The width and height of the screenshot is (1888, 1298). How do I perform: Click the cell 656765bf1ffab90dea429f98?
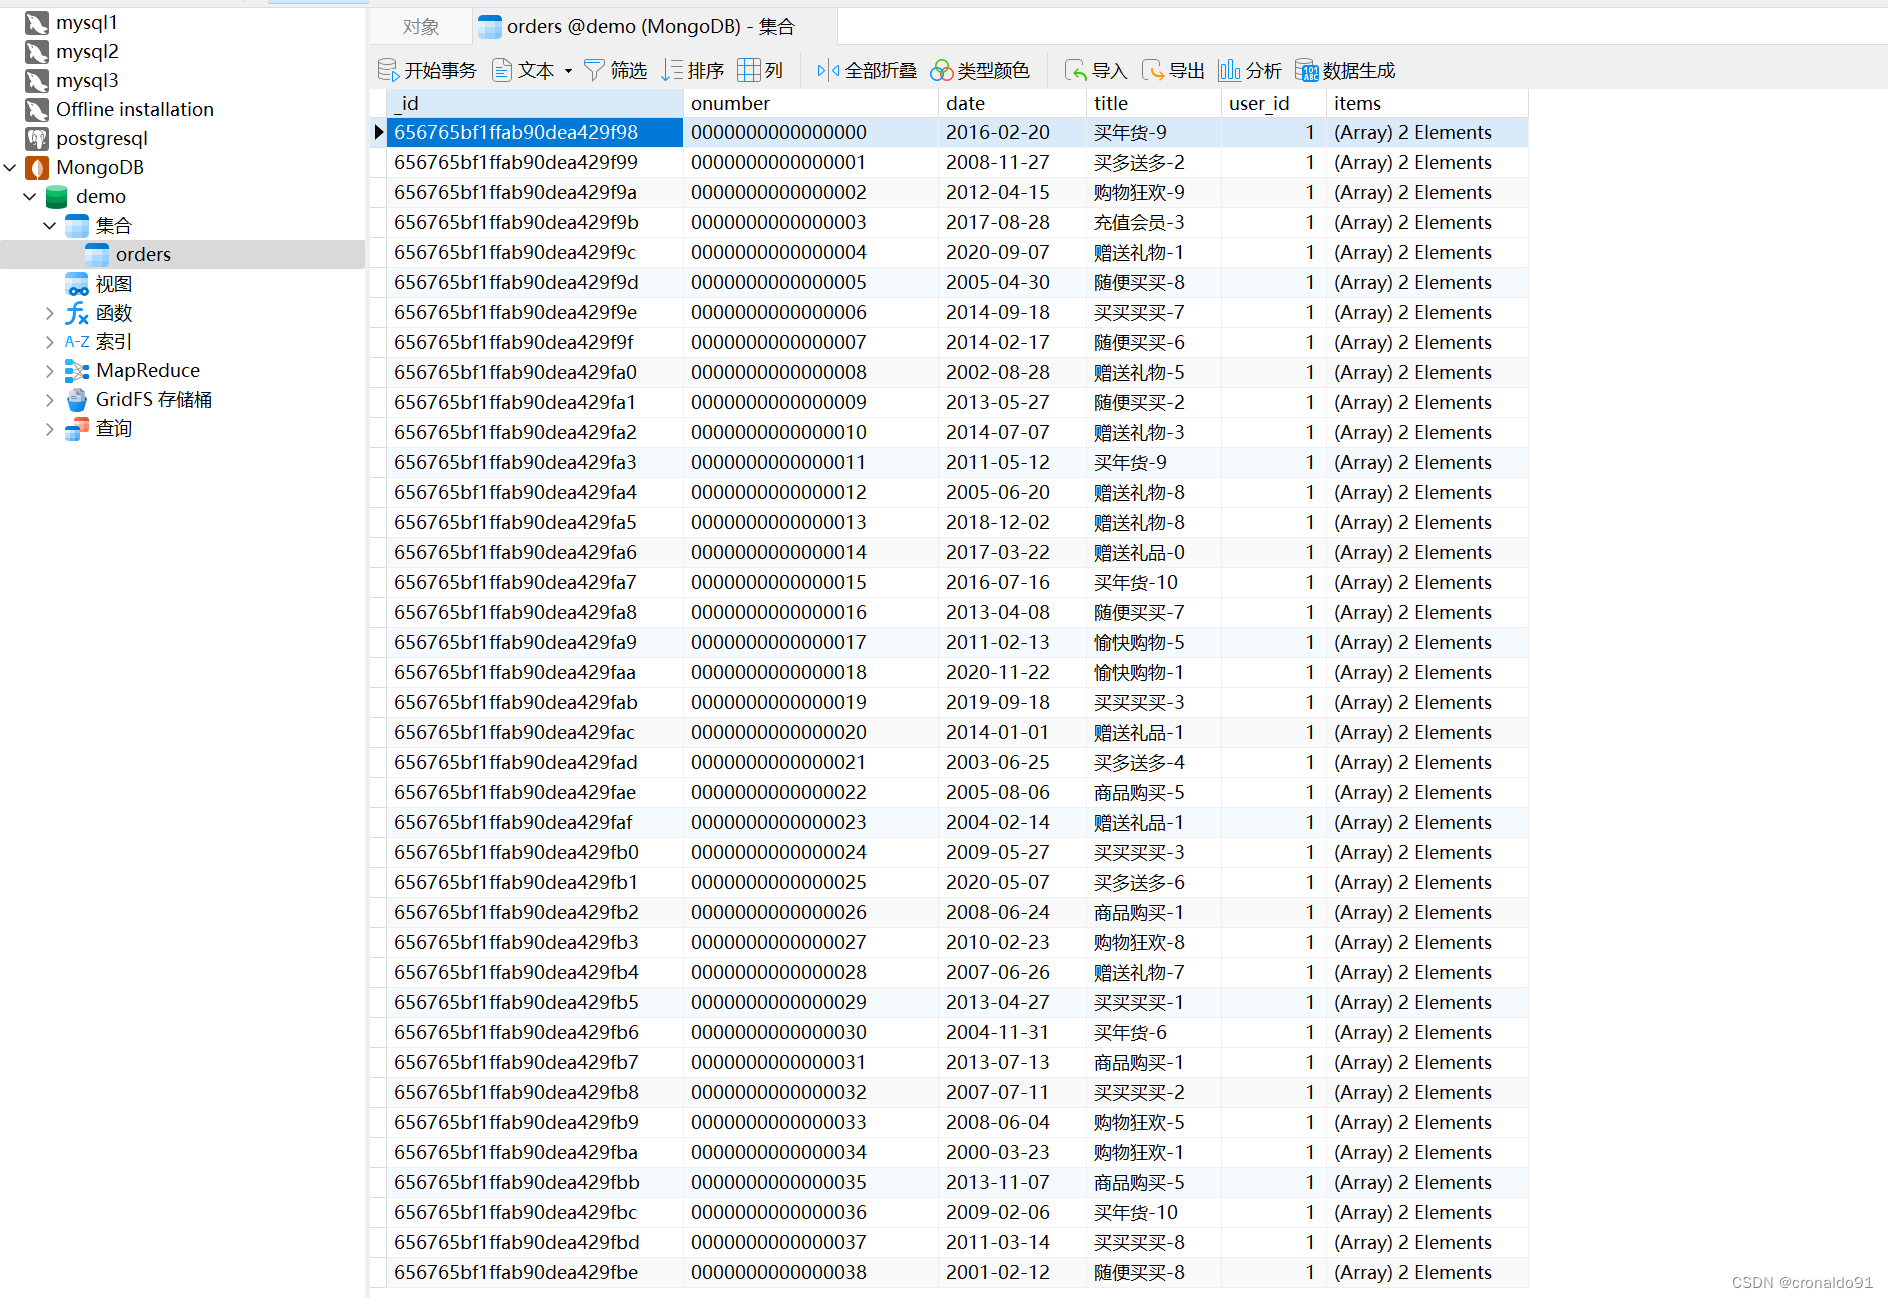click(535, 132)
